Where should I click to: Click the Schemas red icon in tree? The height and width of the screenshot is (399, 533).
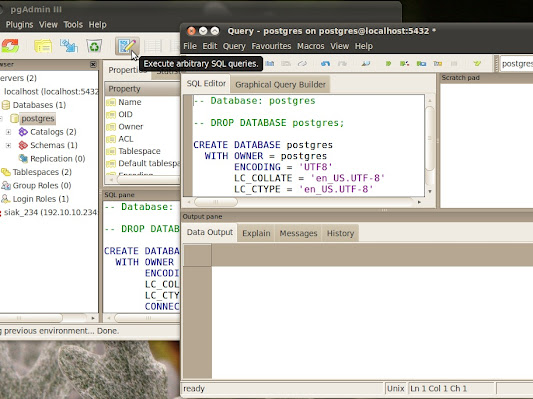coord(23,145)
